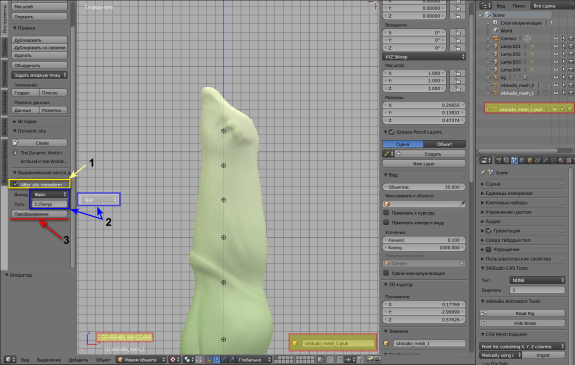This screenshot has width=575, height=365.
Task: Click the Dynamic sky Create button
Action: 39,143
